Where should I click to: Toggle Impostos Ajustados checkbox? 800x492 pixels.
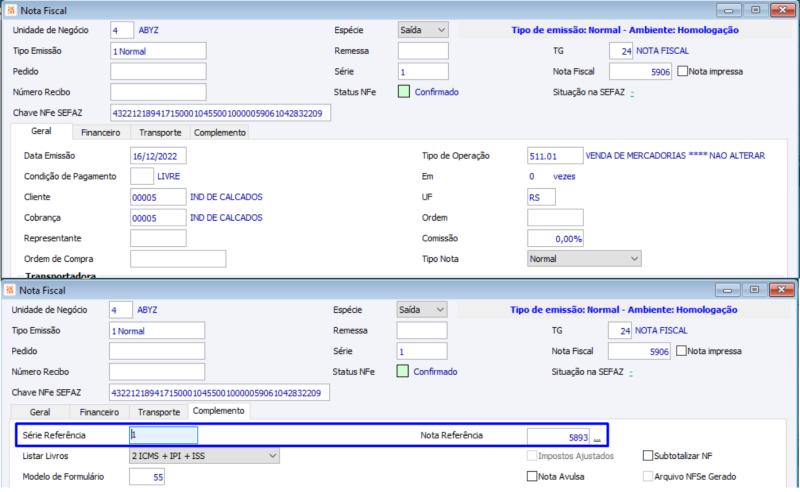(x=532, y=456)
